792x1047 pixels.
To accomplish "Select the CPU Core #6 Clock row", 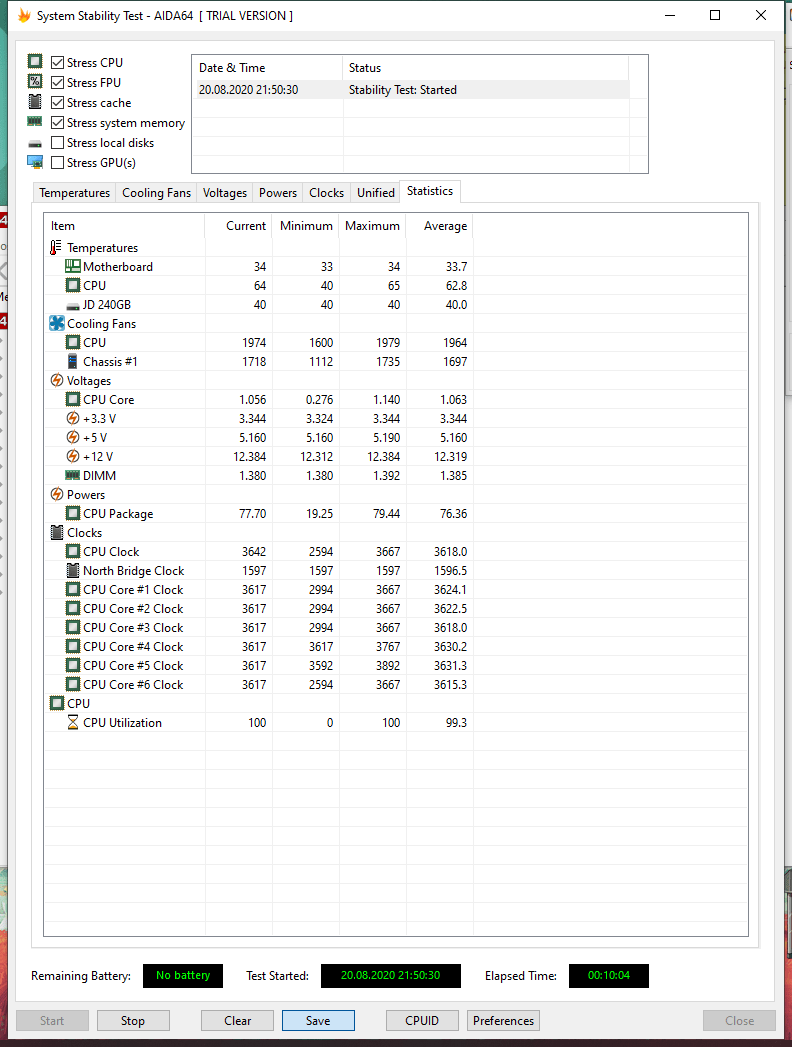I will (258, 684).
